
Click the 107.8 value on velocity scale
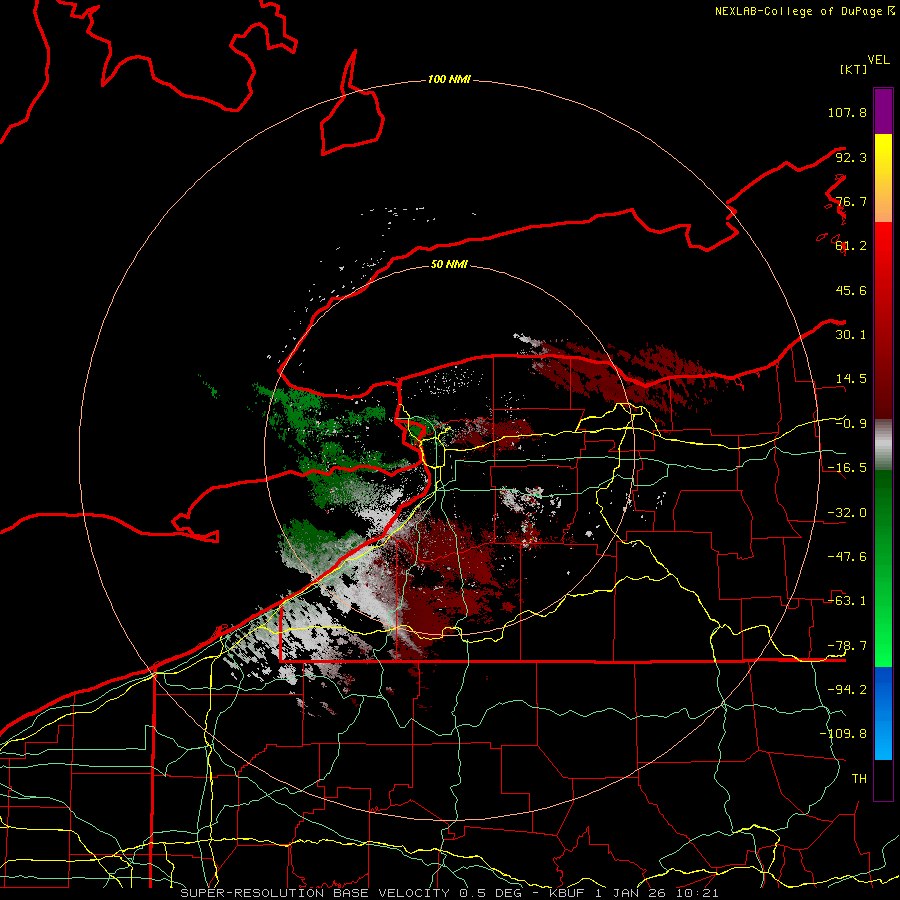[x=847, y=112]
